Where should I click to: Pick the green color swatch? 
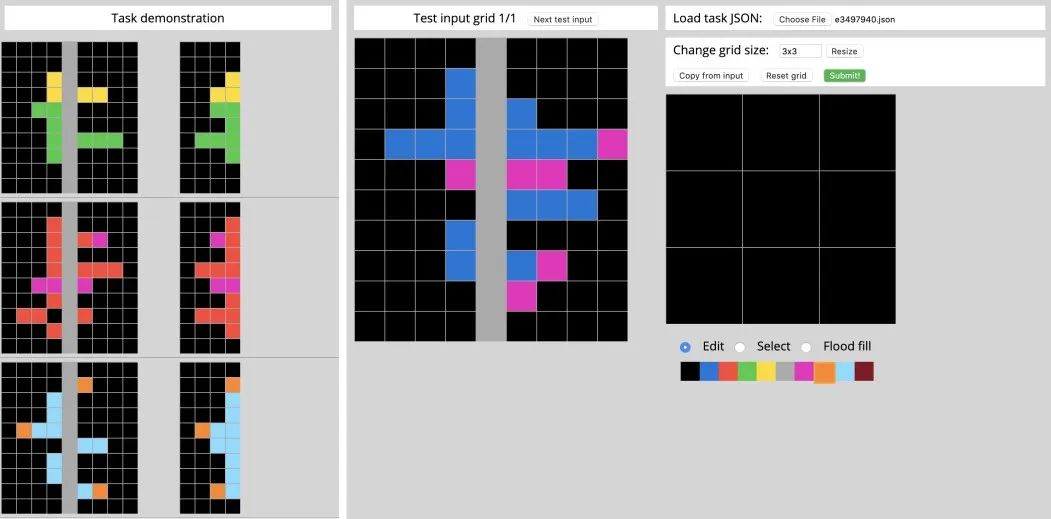pyautogui.click(x=747, y=371)
